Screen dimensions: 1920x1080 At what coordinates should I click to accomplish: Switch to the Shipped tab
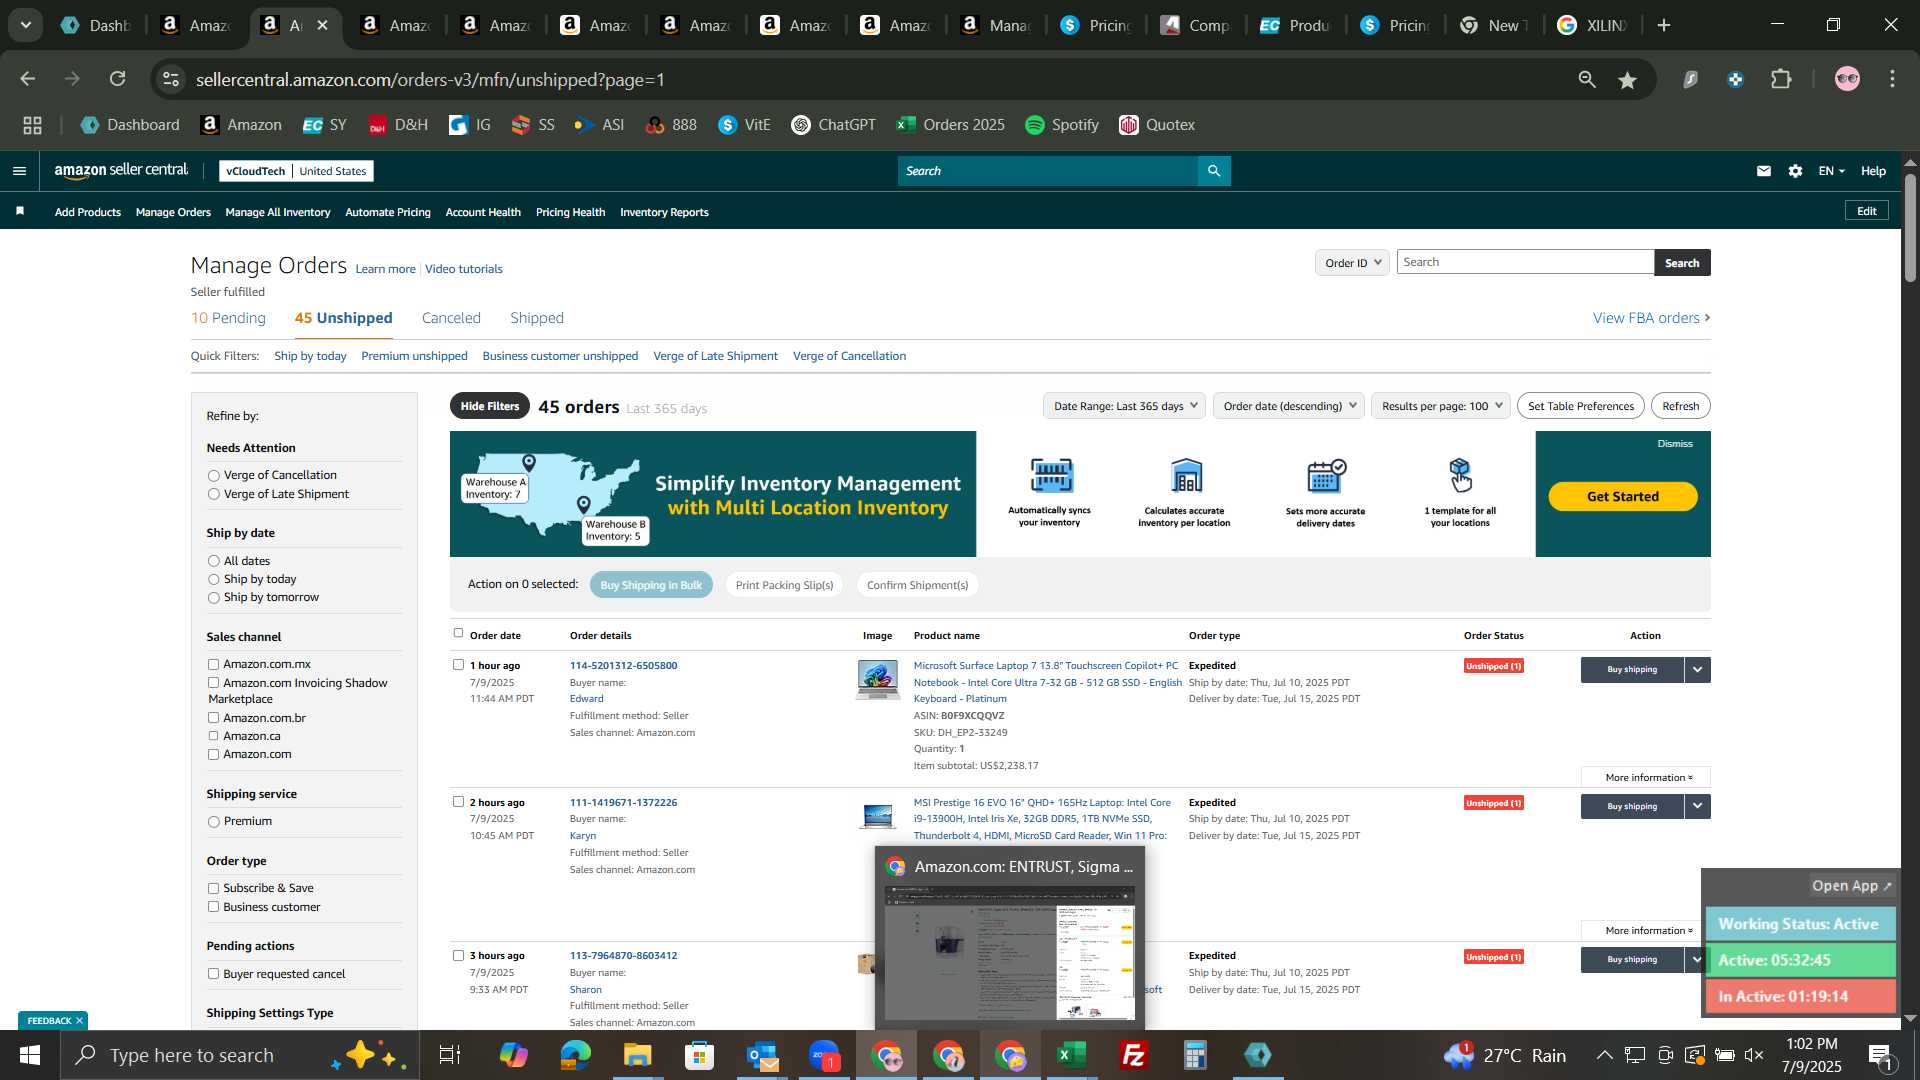[537, 318]
